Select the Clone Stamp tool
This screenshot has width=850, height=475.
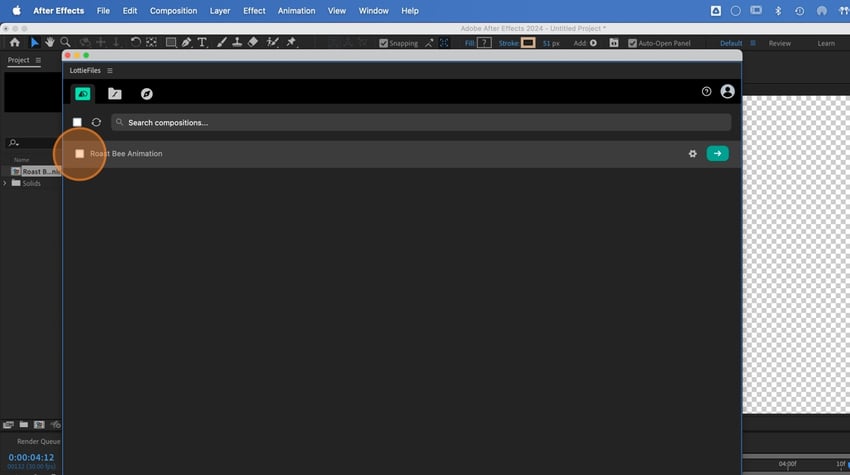[x=237, y=42]
